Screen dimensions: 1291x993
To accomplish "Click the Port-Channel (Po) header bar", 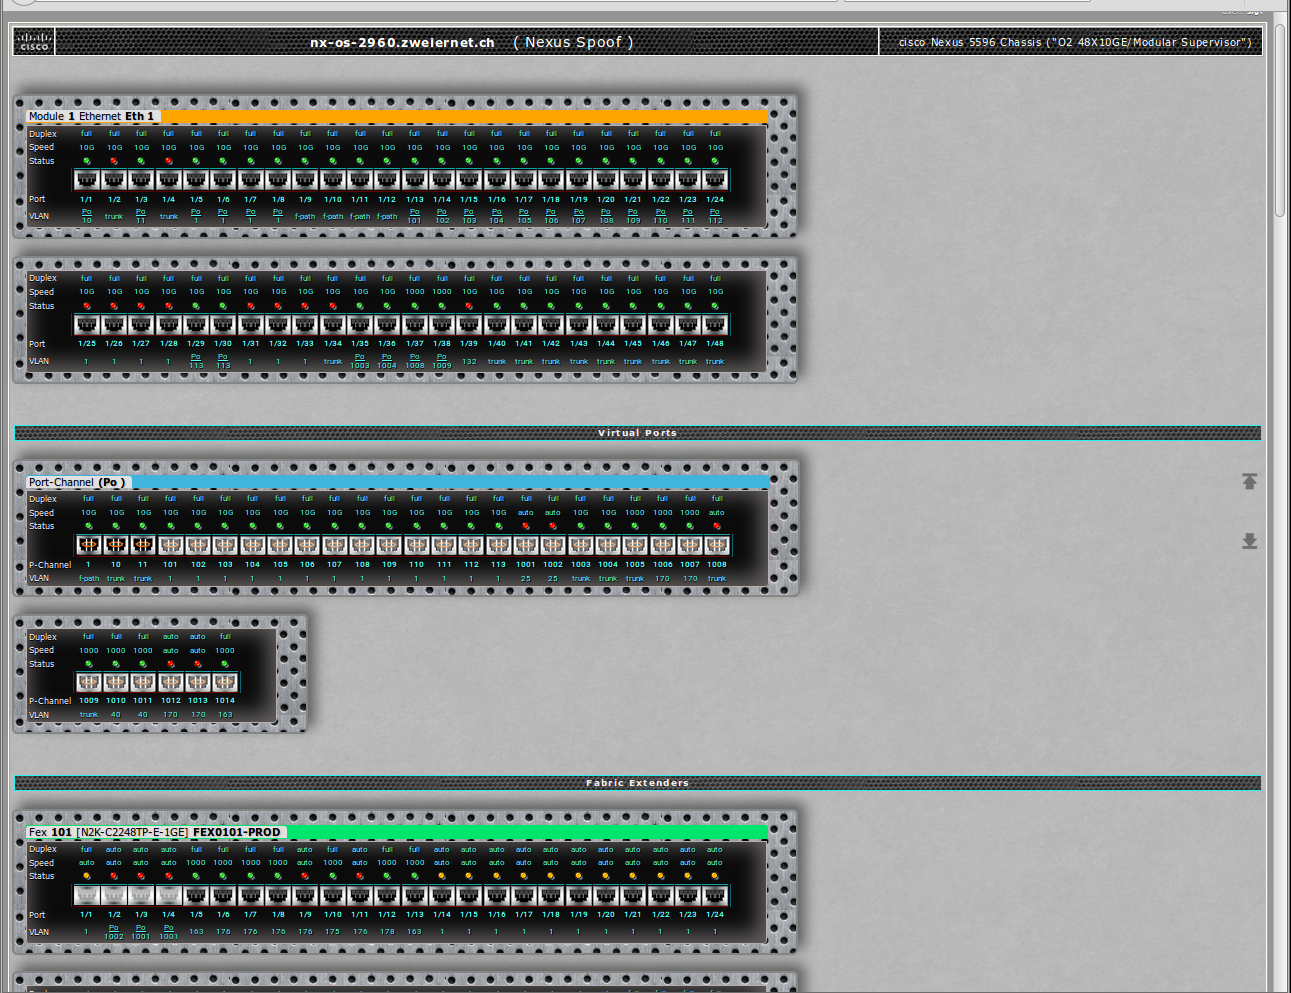I will [398, 482].
